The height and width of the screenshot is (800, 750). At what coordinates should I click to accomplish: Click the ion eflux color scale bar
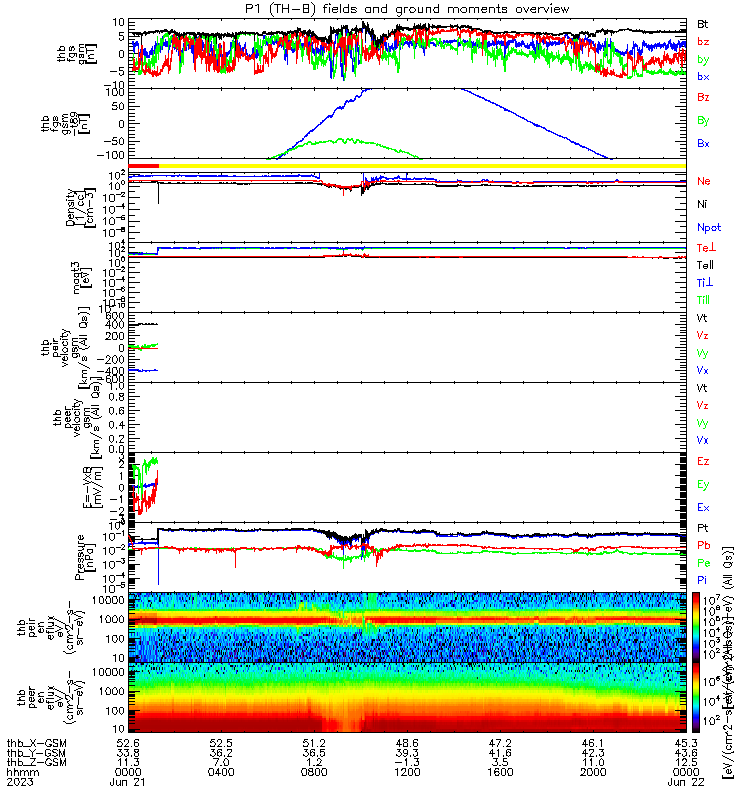pos(696,627)
